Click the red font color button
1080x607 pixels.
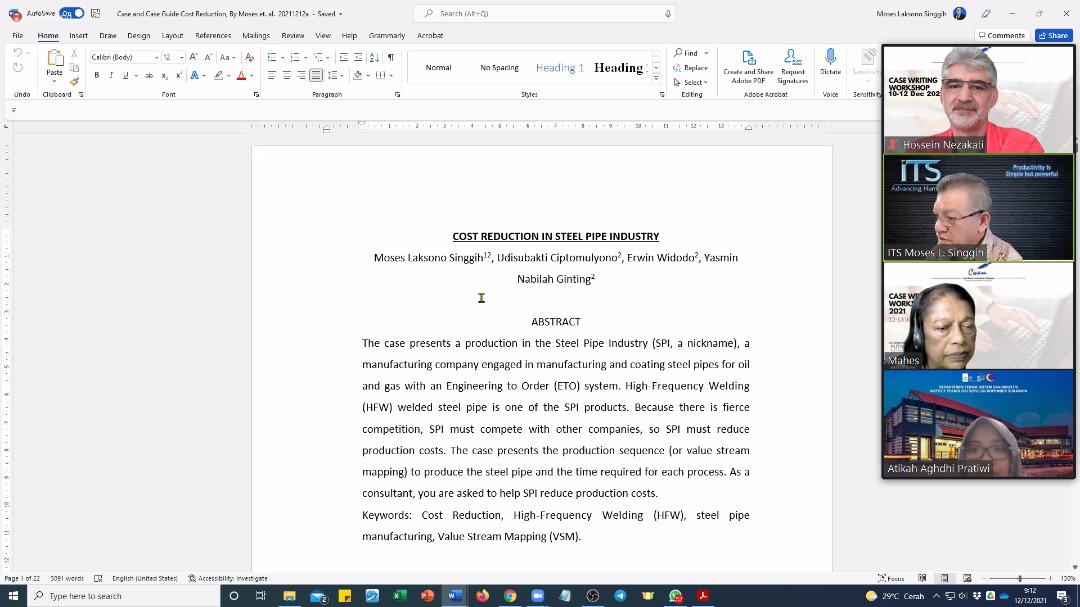click(241, 76)
